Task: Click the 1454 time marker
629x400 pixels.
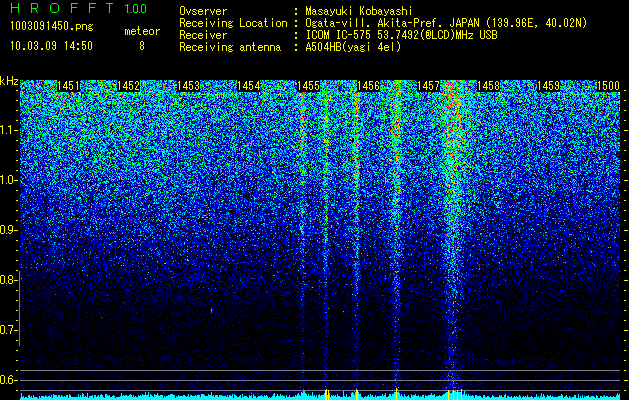Action: coord(248,86)
